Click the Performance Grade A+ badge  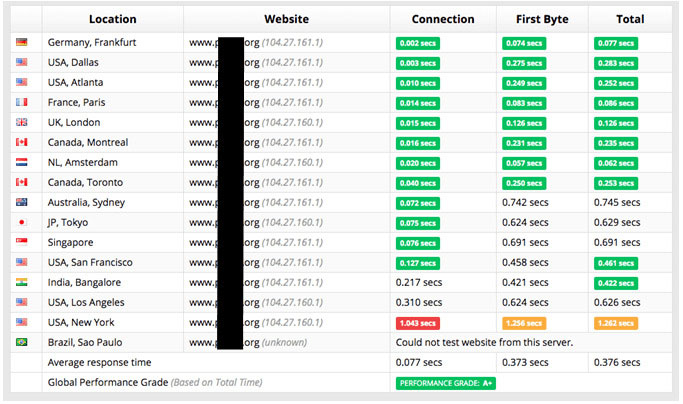point(446,383)
